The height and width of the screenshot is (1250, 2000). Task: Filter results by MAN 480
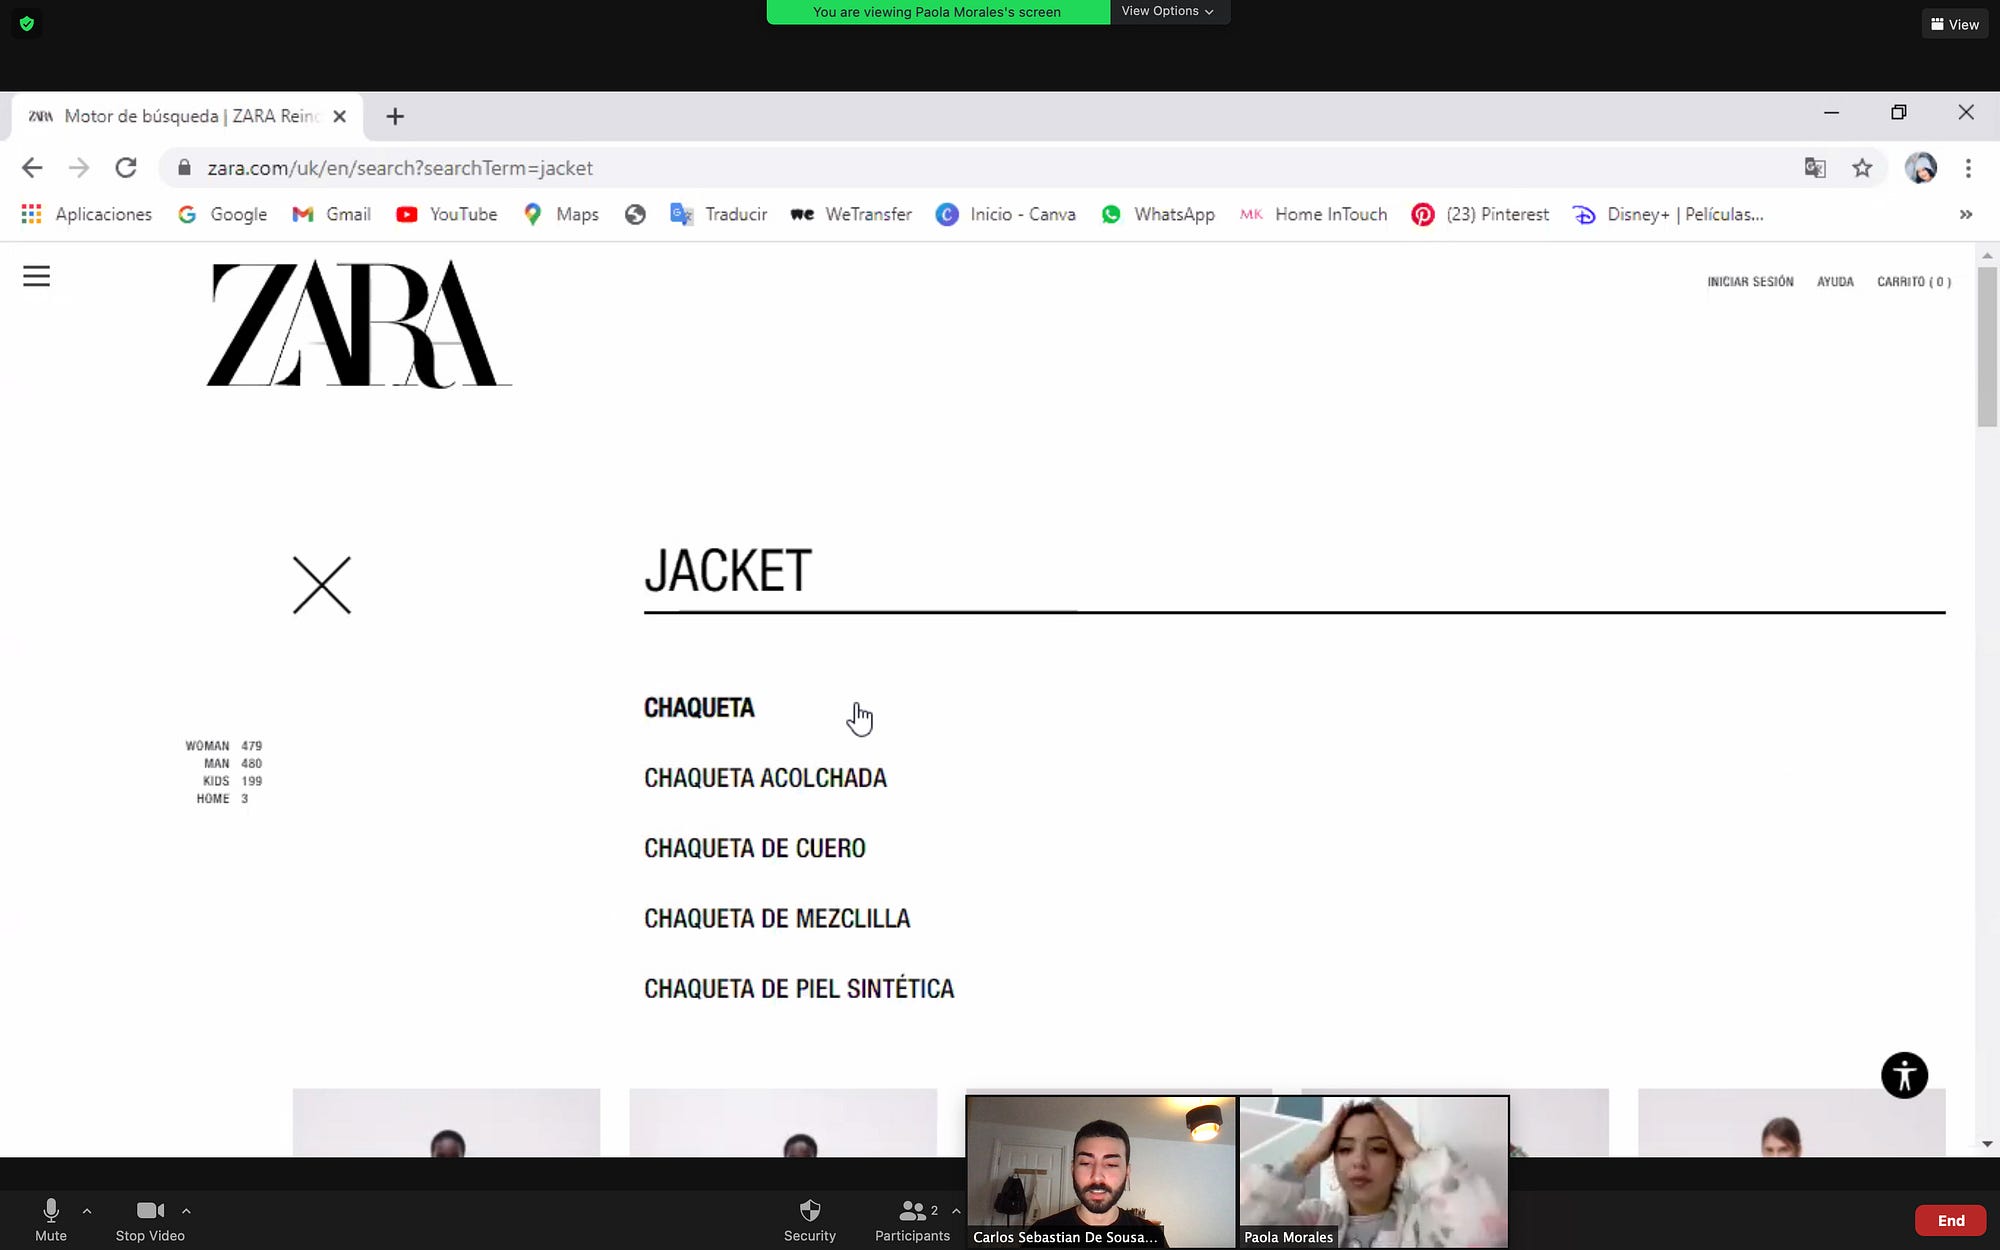point(233,763)
